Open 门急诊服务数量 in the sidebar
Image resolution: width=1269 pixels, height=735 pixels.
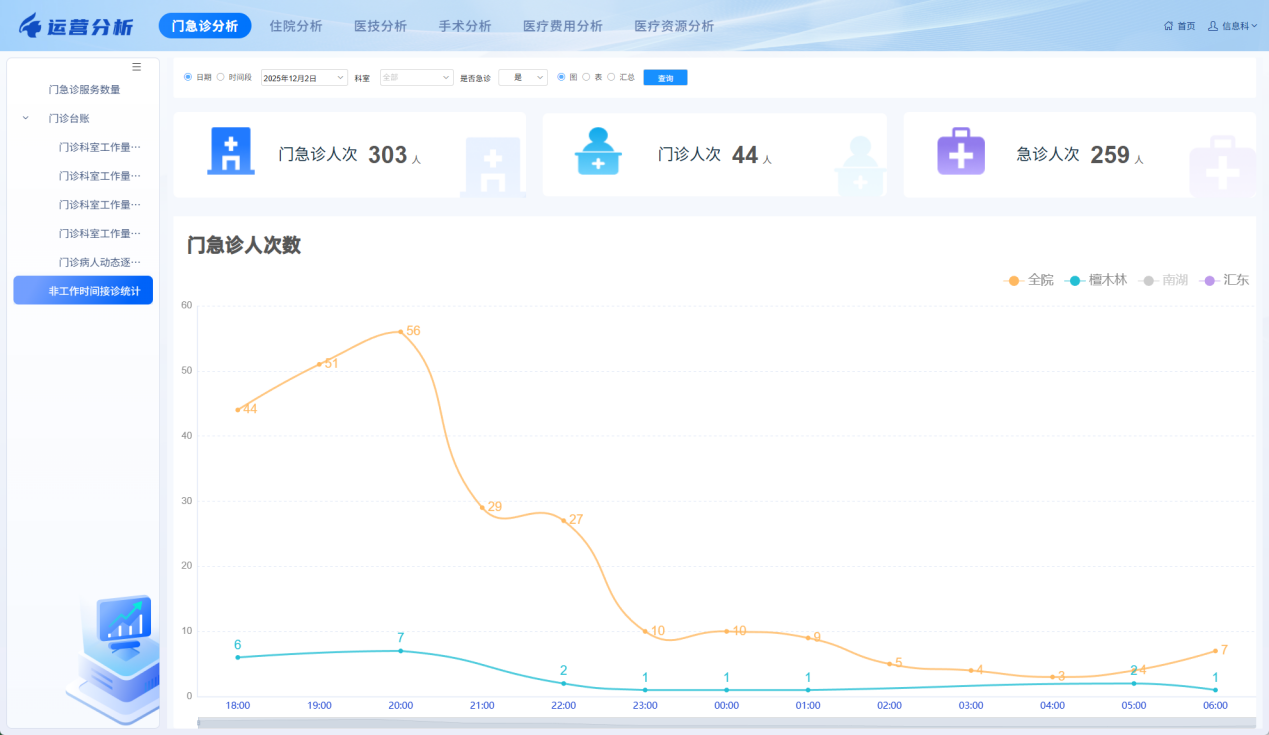point(84,90)
